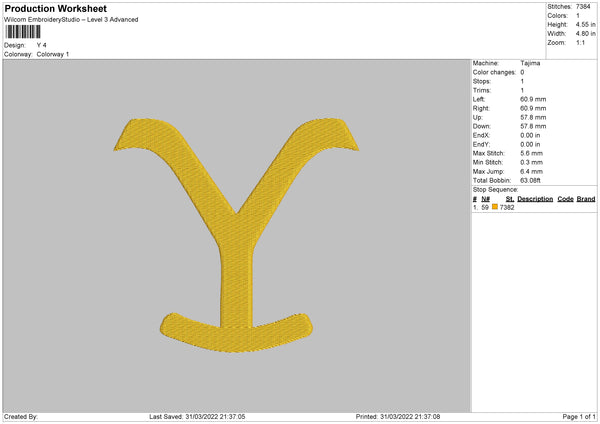Click the gold Y embroidery design preview
This screenshot has width=600, height=424.
click(x=236, y=235)
